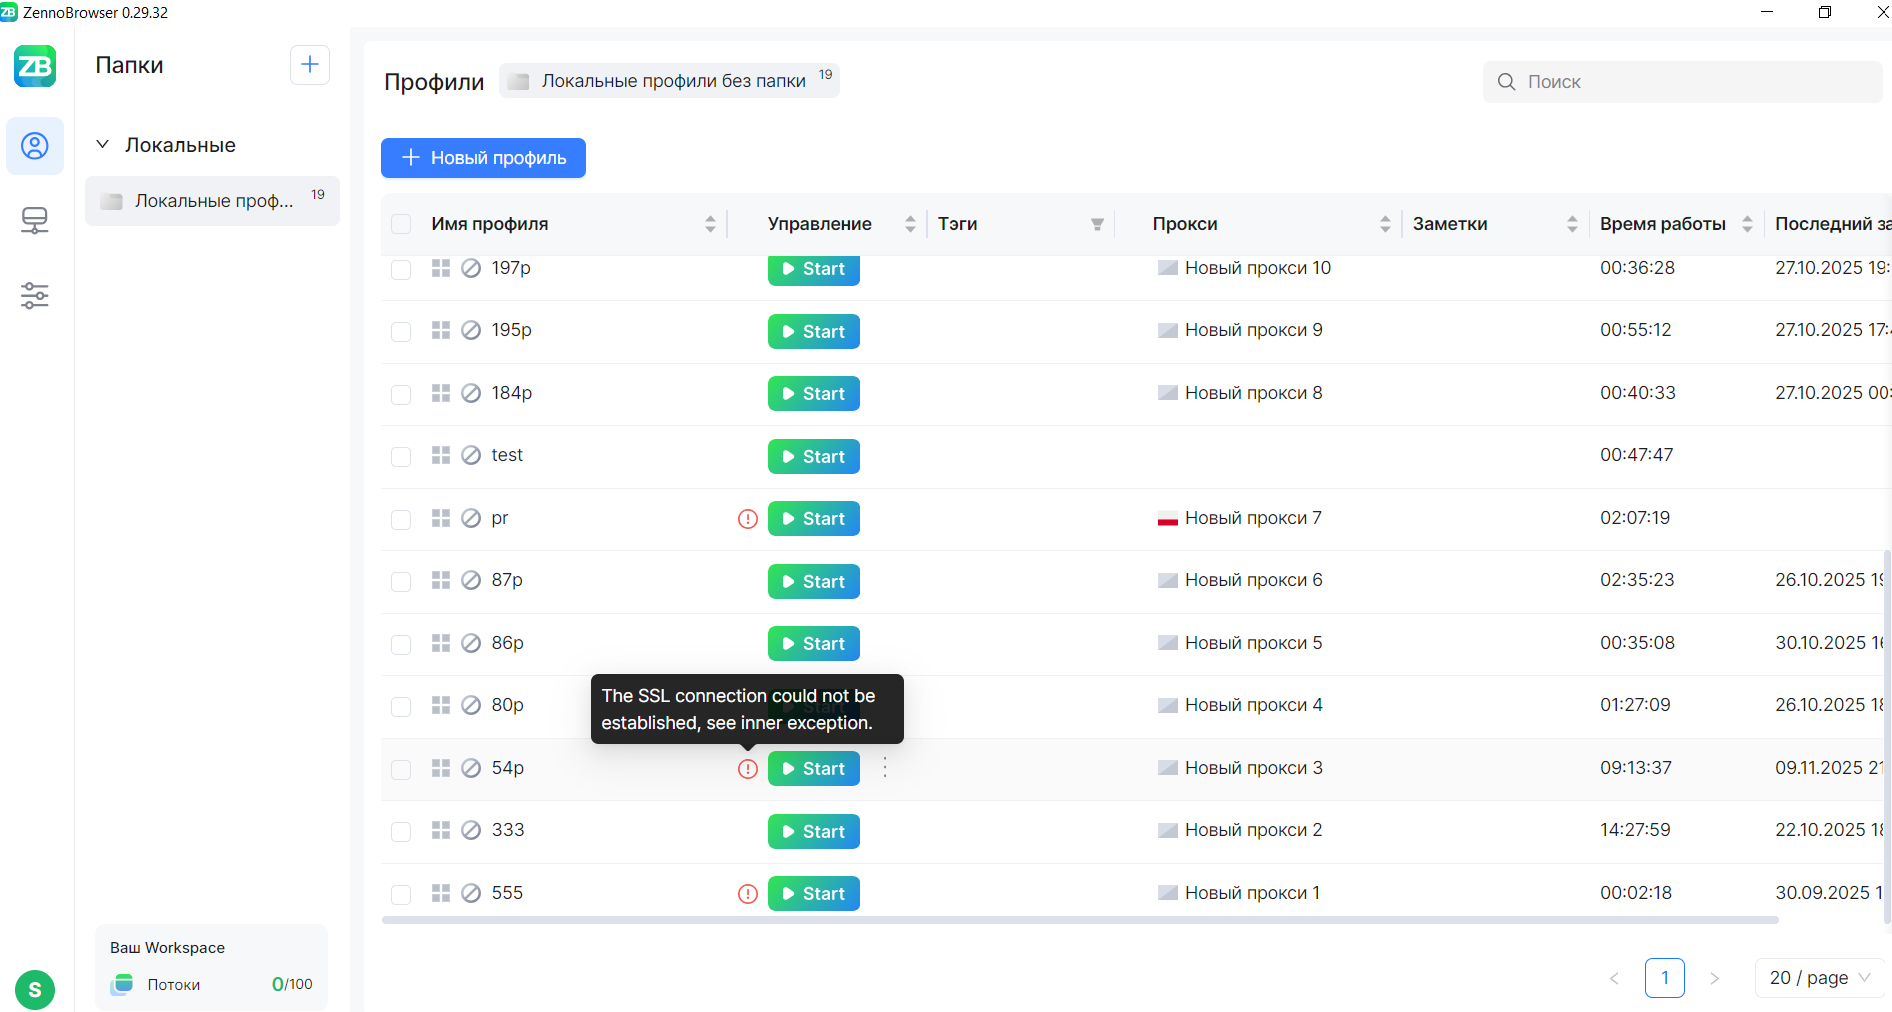Click the error warning icon for profile 555
1892x1012 pixels.
[x=748, y=894]
